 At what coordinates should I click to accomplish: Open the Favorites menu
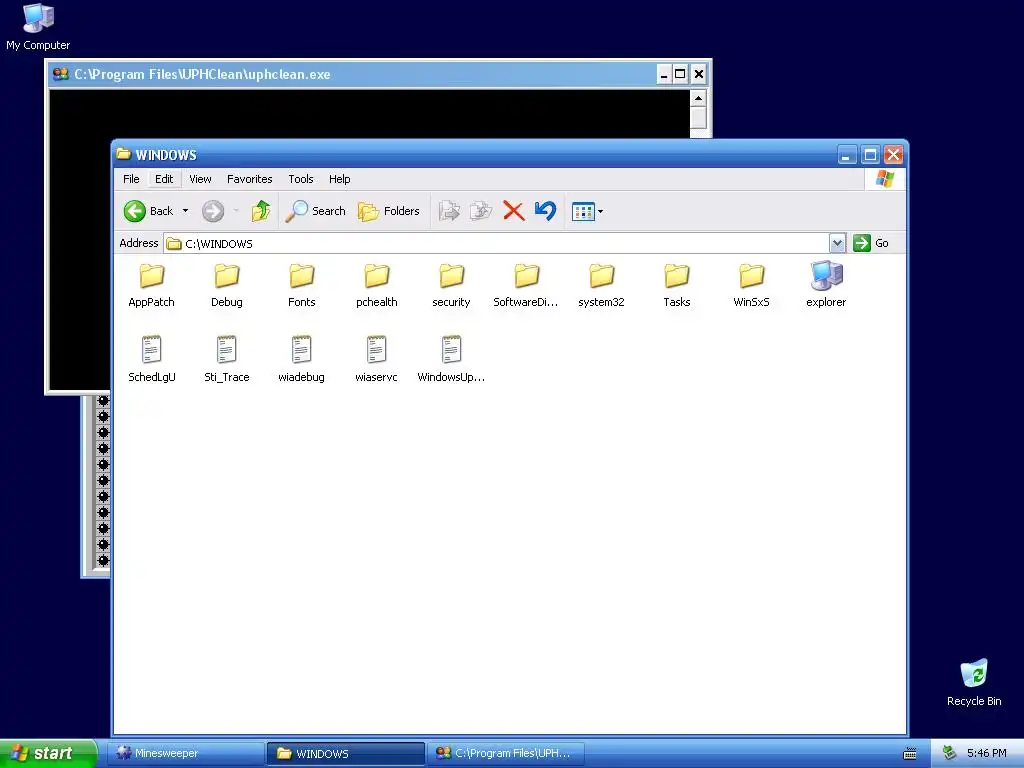(x=249, y=179)
